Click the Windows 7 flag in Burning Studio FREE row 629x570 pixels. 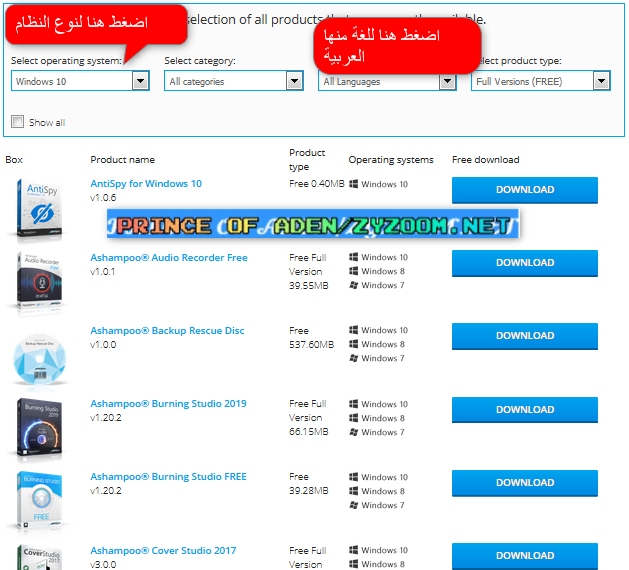353,505
